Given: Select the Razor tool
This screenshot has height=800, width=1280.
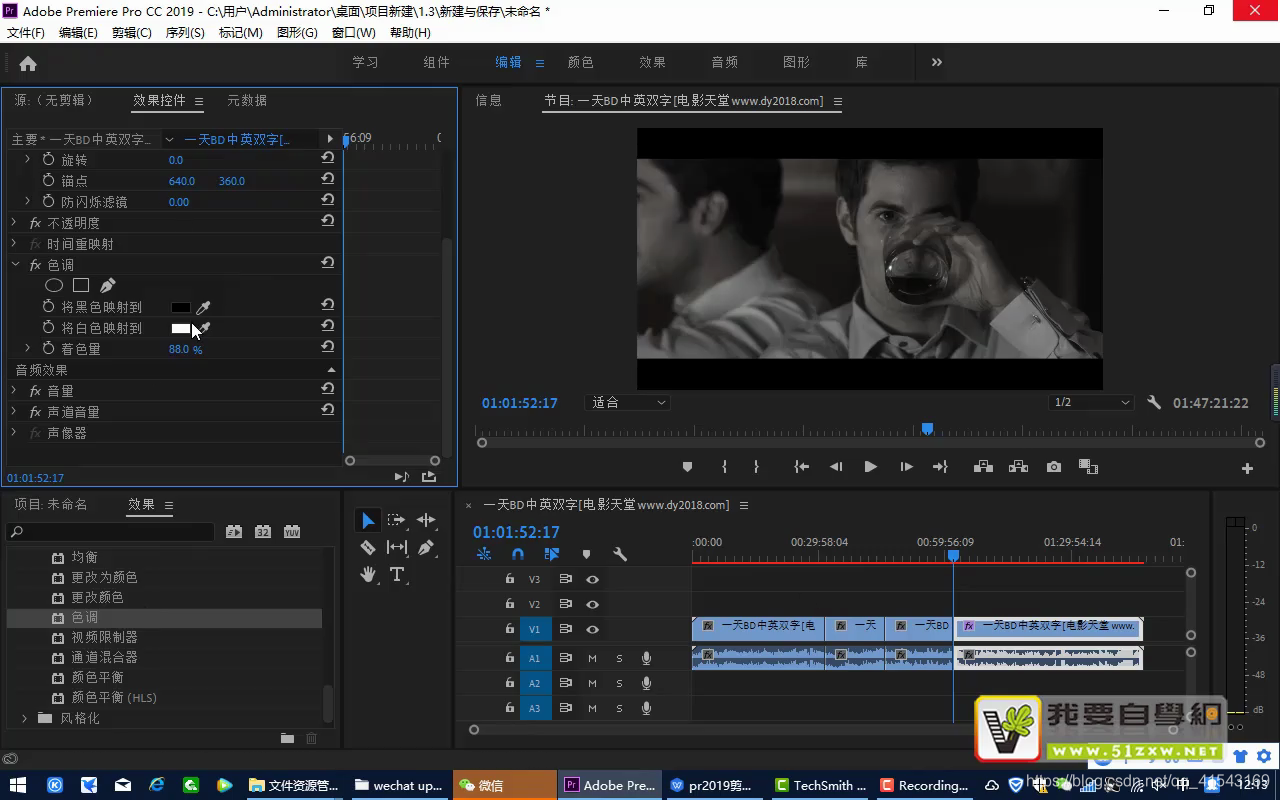Looking at the screenshot, I should click(368, 547).
